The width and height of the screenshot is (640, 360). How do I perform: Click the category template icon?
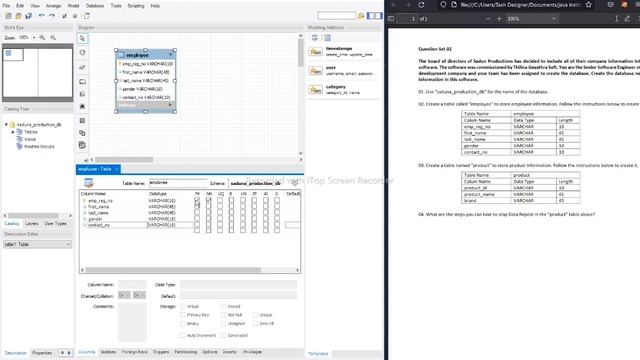tap(315, 90)
